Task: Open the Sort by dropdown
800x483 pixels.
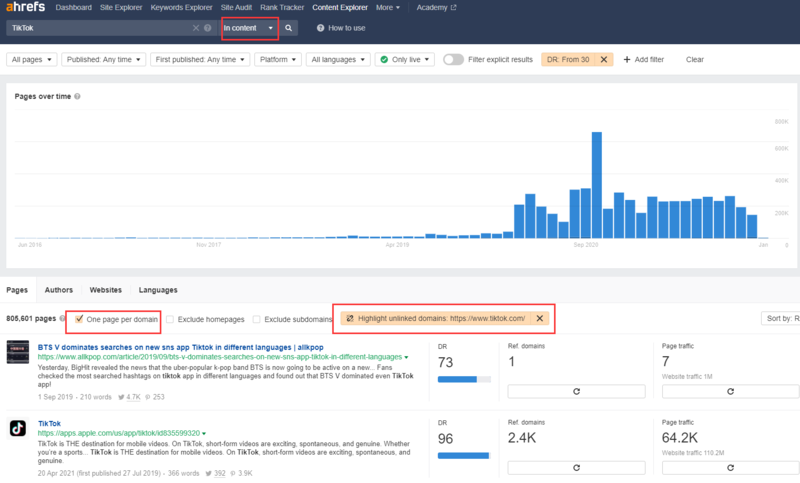Action: coord(780,318)
